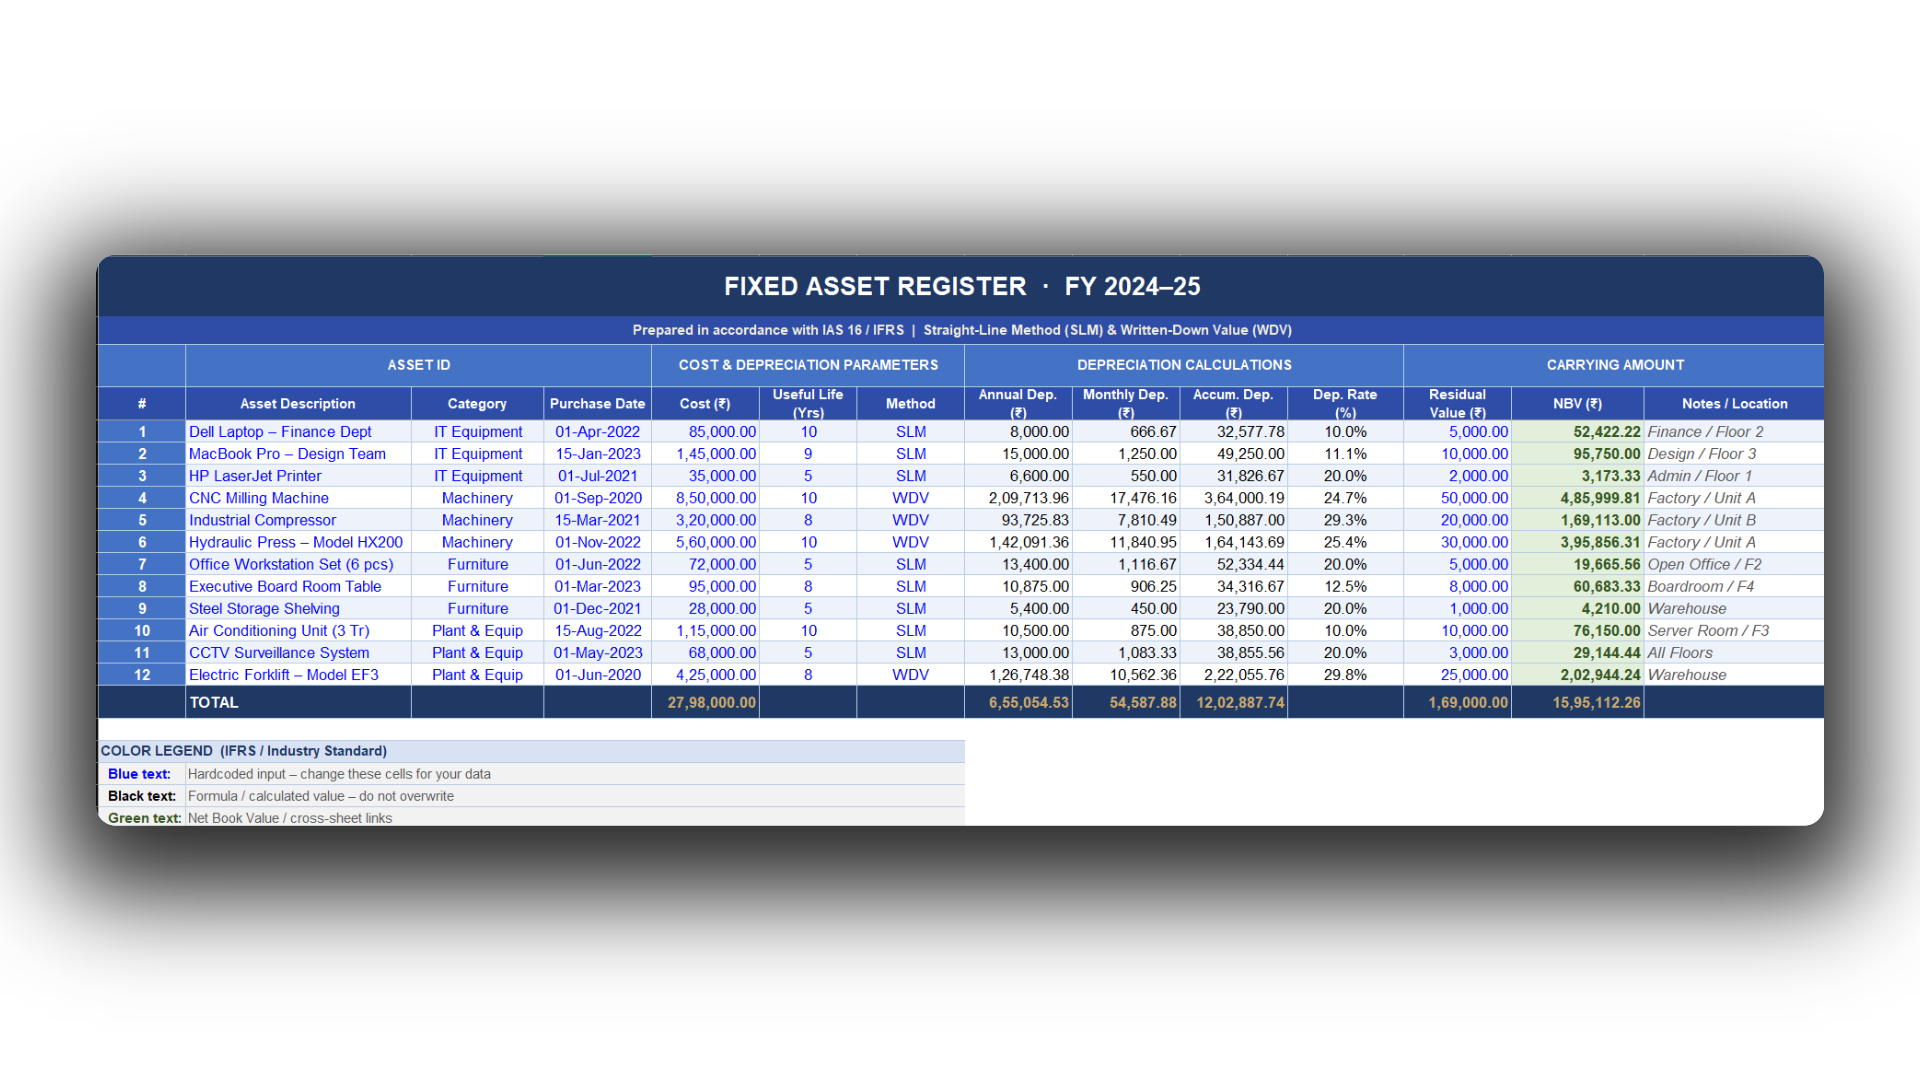
Task: Select the 'Annual Dep. (₹)' header
Action: pyautogui.click(x=1018, y=404)
